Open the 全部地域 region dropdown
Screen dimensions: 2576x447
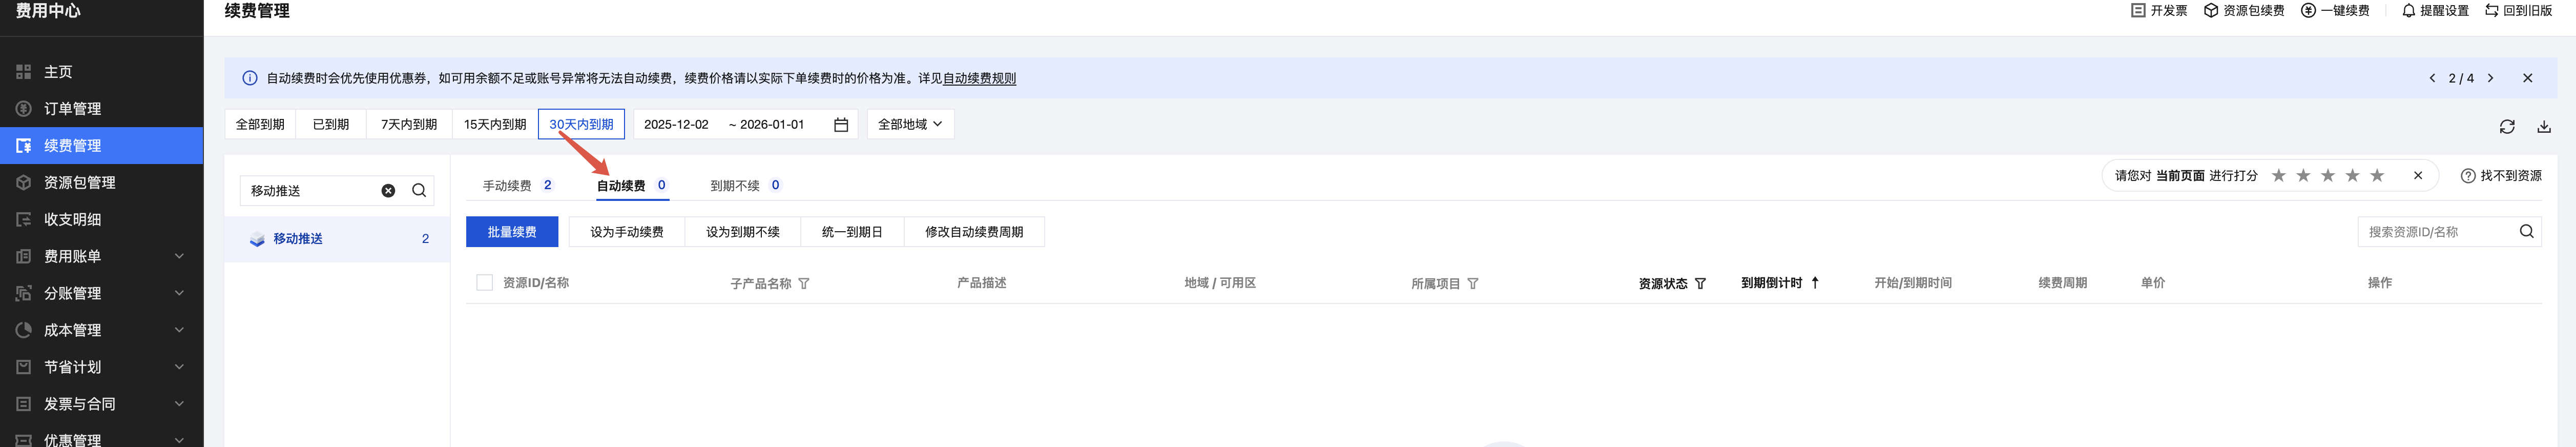pyautogui.click(x=910, y=125)
